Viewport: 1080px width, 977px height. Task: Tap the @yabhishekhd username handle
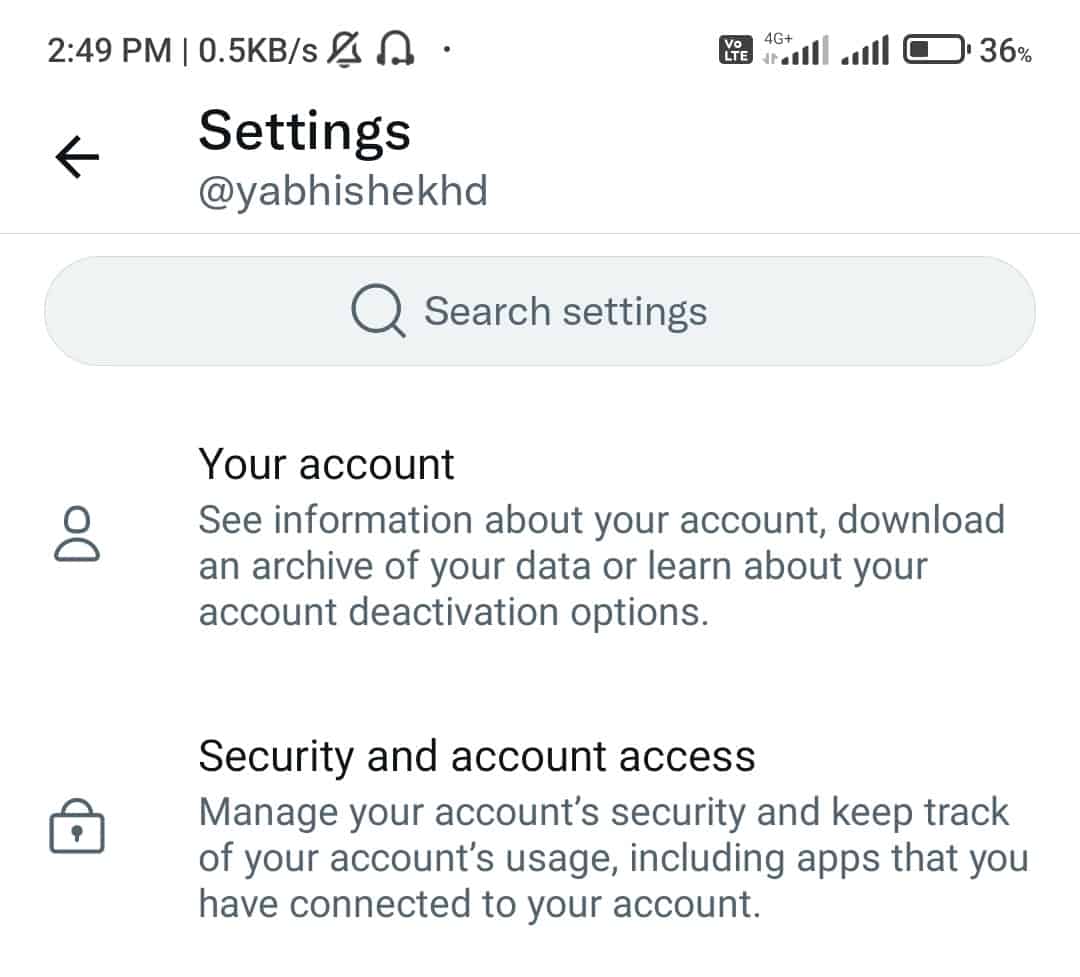(343, 190)
